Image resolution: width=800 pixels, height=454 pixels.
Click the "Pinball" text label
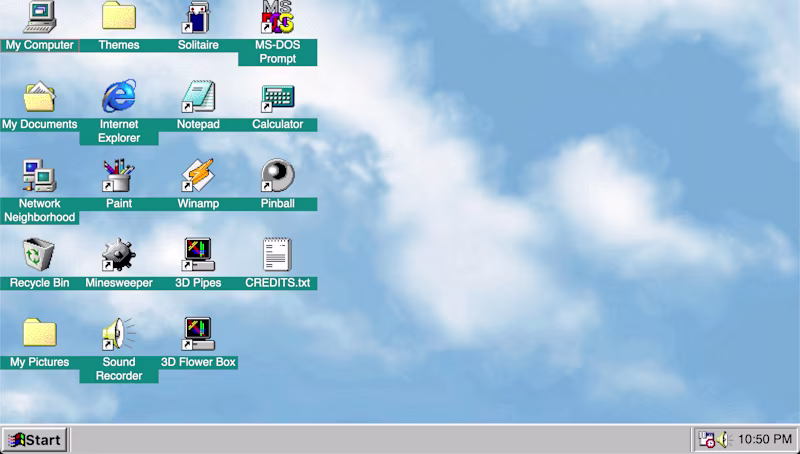[278, 204]
